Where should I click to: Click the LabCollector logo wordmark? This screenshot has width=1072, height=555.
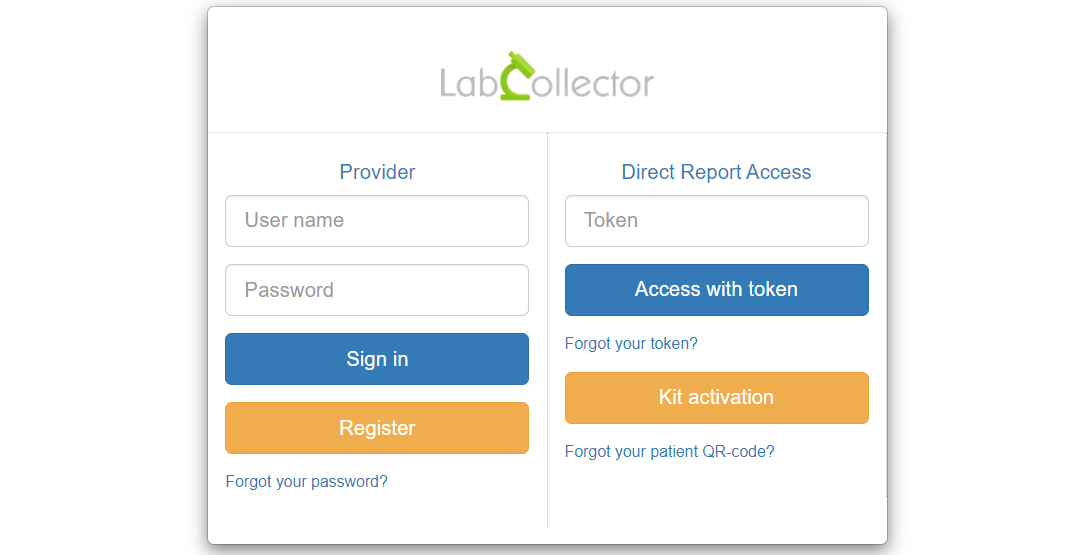tap(547, 76)
